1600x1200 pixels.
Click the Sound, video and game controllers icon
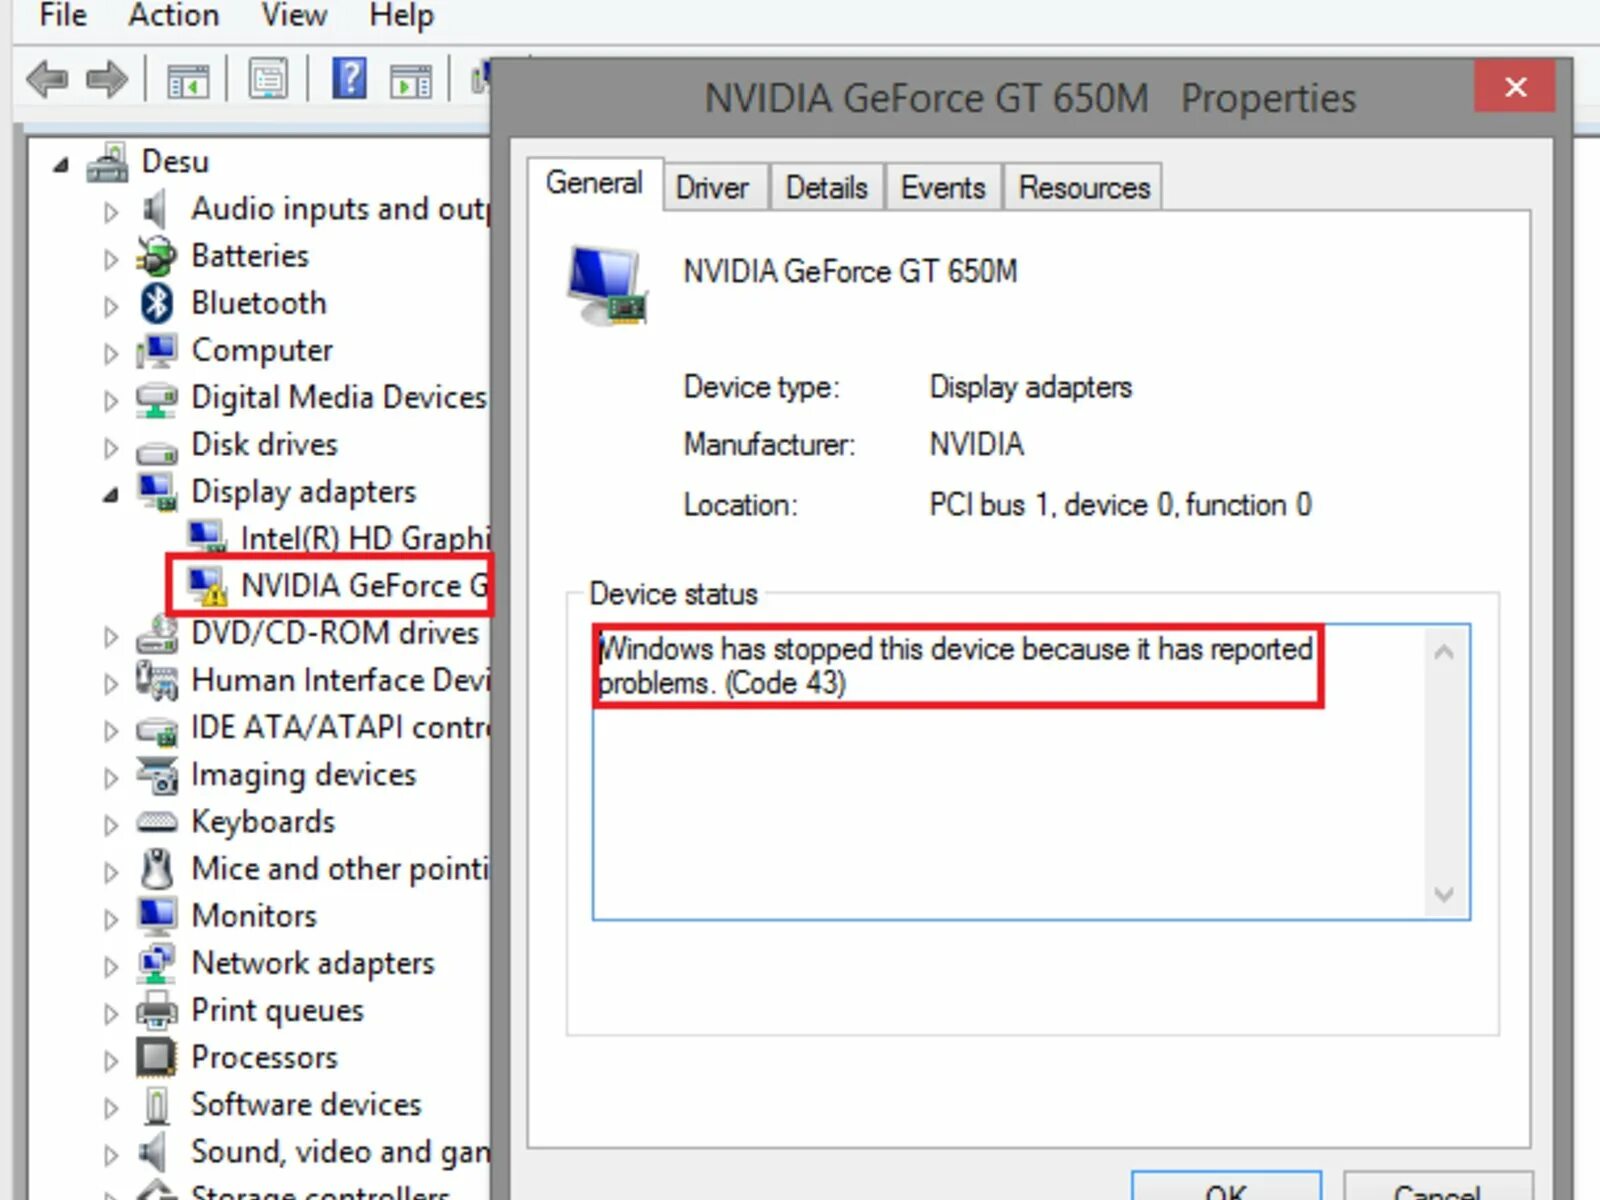click(x=153, y=1152)
